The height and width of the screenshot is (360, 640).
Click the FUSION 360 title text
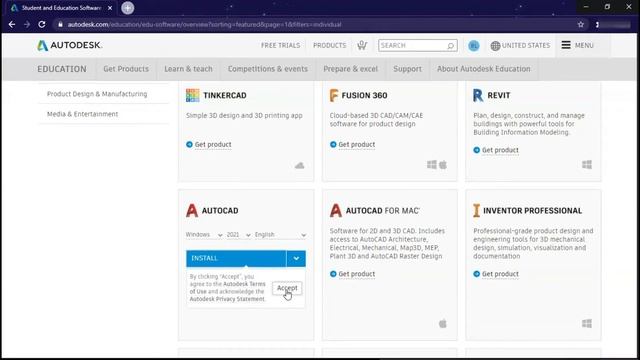(x=364, y=96)
